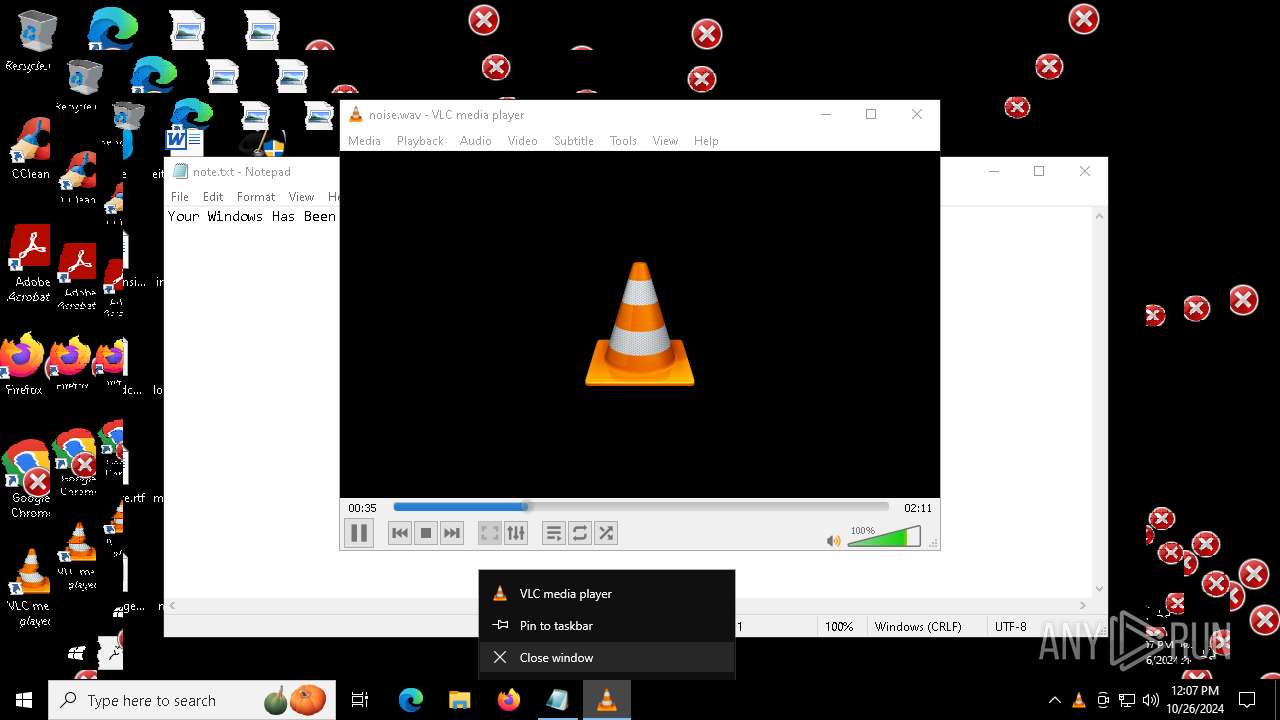The width and height of the screenshot is (1280, 720).
Task: Open the Audio menu in VLC
Action: [x=476, y=141]
